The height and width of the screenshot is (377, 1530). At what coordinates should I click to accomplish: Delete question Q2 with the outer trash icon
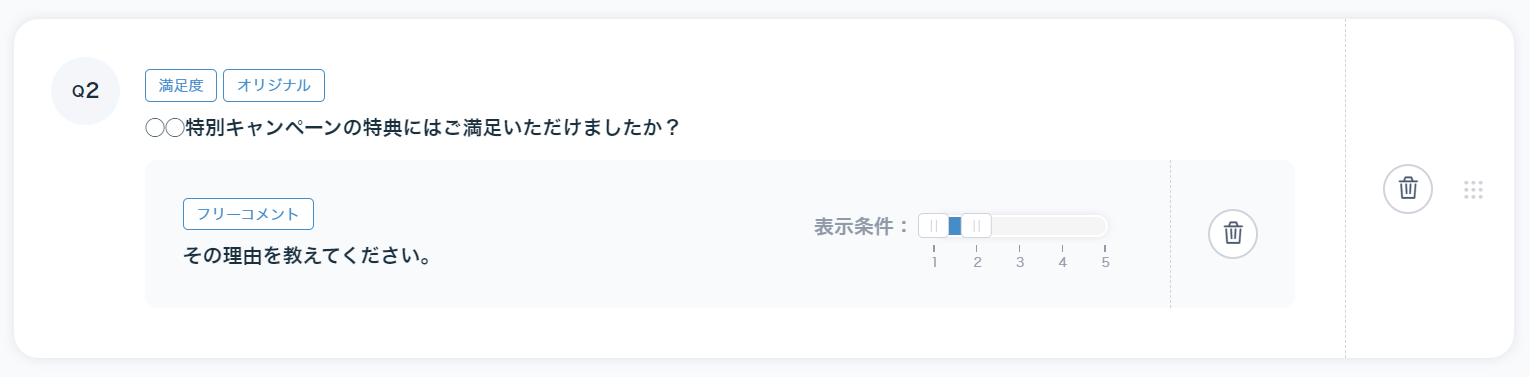pos(1407,188)
